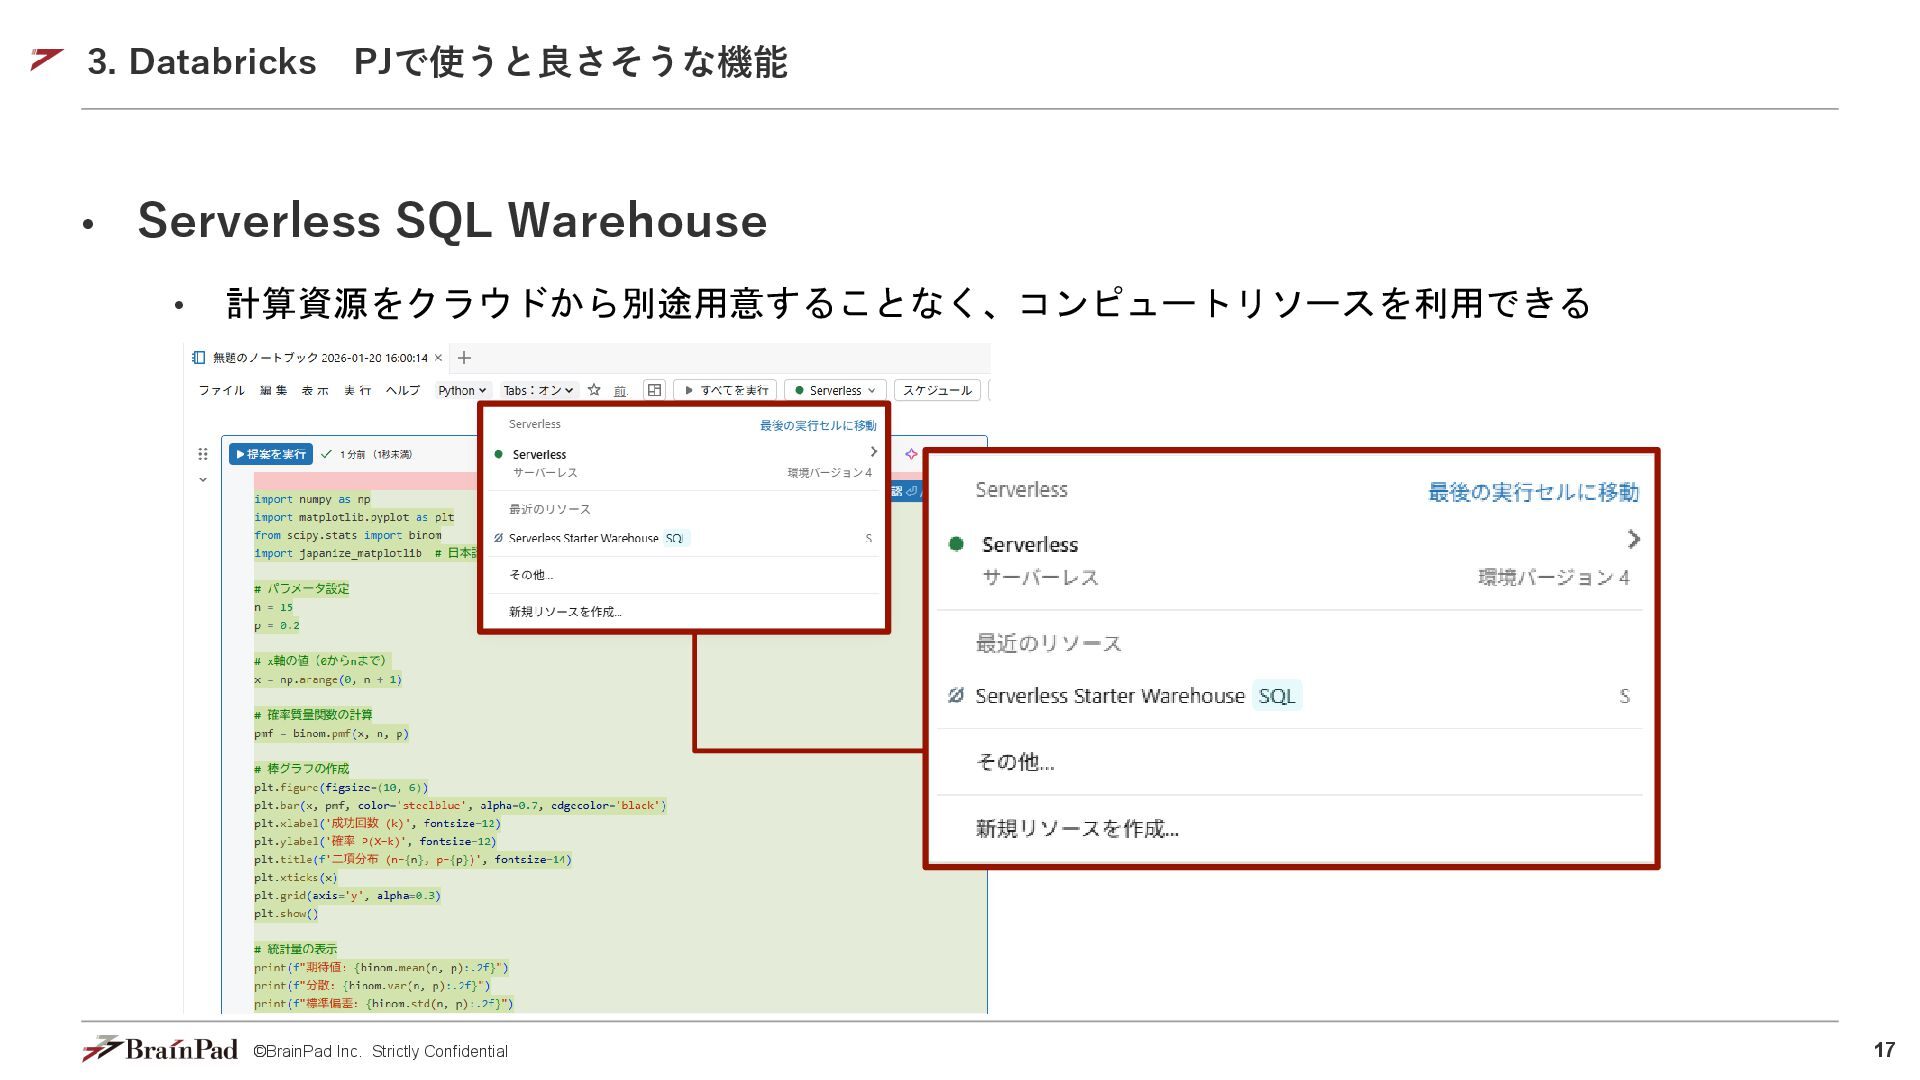This screenshot has width=1920, height=1080.
Task: Open the ヘルプ menu
Action: tap(403, 390)
